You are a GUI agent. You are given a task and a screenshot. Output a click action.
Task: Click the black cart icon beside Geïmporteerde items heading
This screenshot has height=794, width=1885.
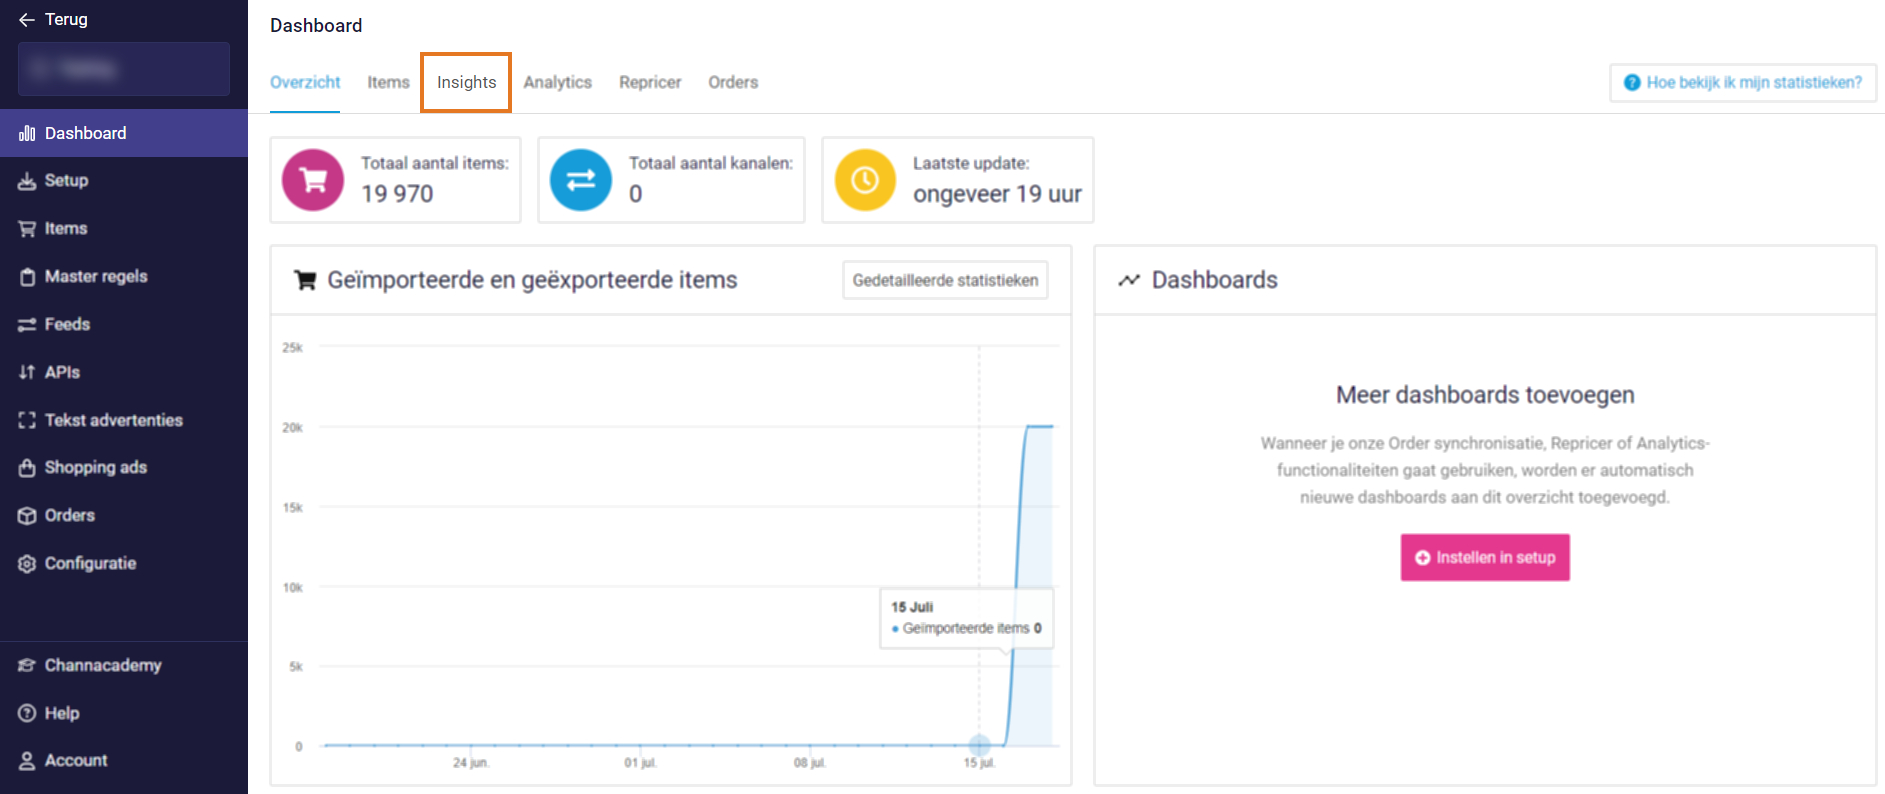[305, 281]
